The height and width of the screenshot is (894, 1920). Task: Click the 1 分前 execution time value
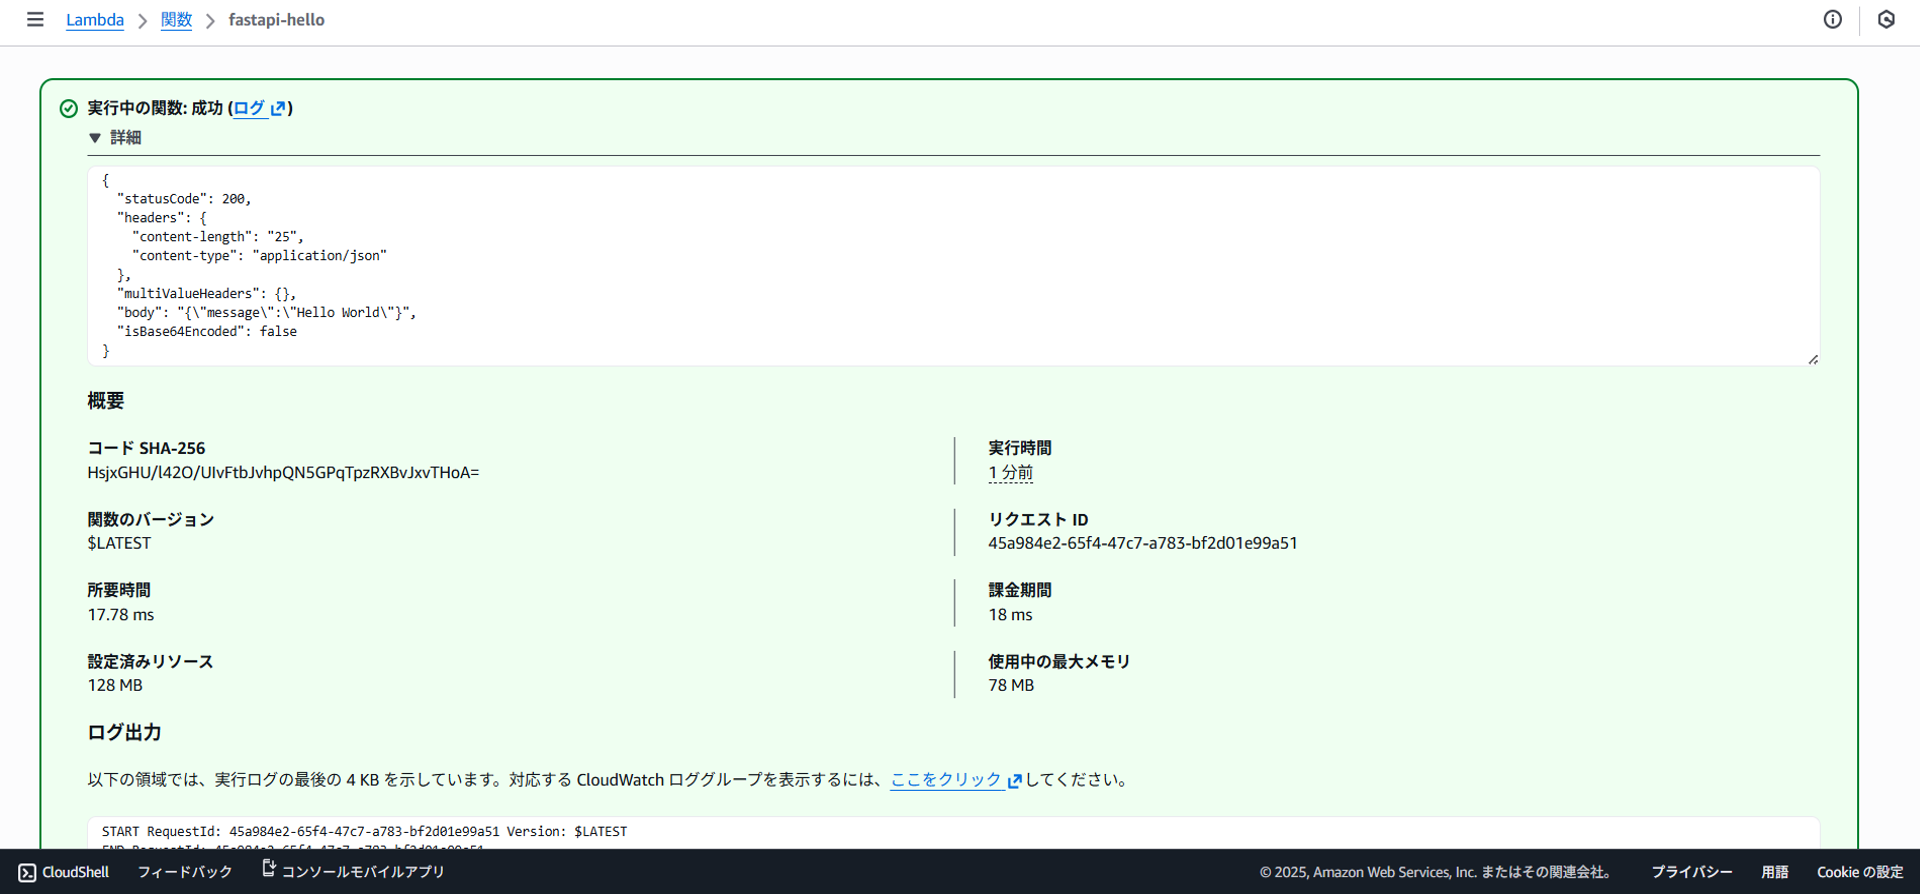(x=1010, y=472)
